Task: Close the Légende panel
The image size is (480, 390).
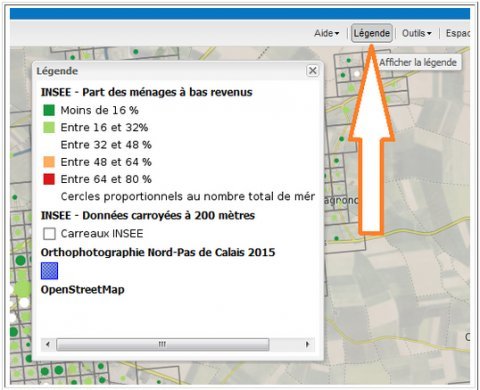Action: click(x=312, y=71)
